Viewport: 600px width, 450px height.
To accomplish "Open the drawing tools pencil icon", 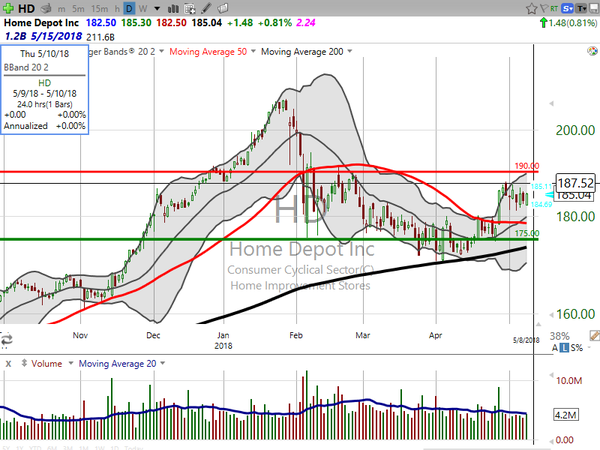I will pos(206,8).
